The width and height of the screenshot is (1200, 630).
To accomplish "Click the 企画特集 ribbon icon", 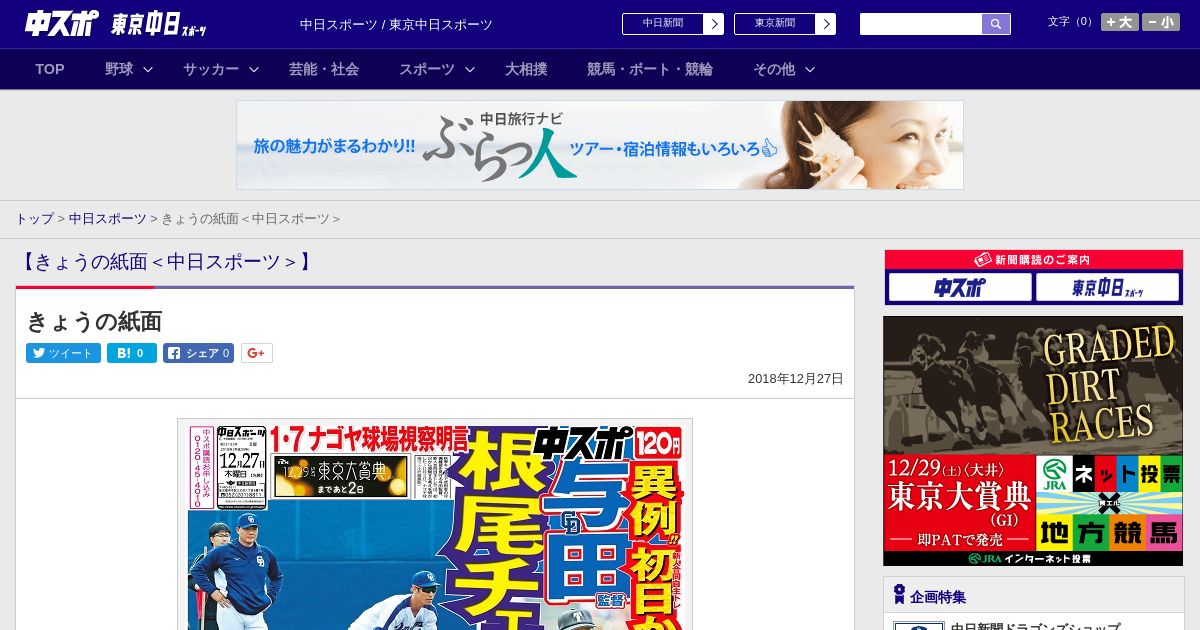I will 899,595.
